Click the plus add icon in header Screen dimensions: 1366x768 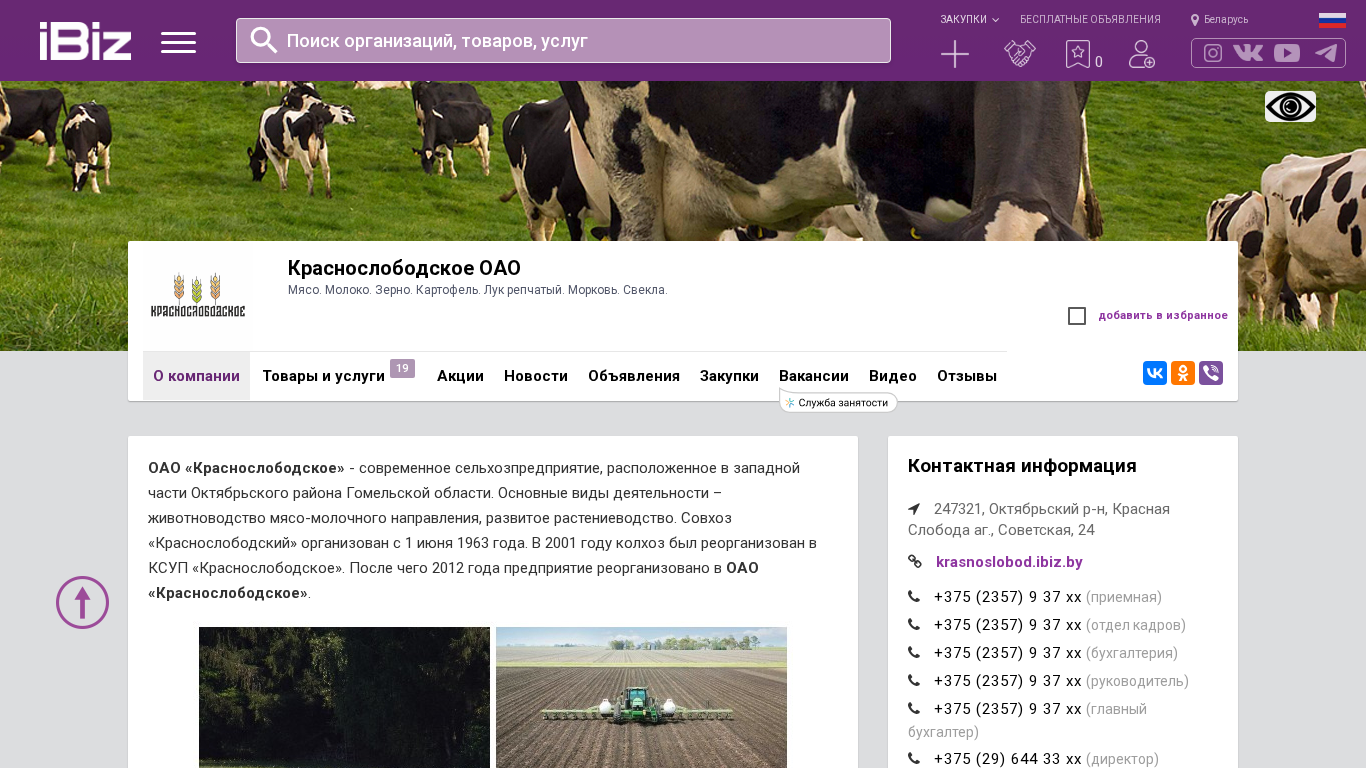click(955, 54)
